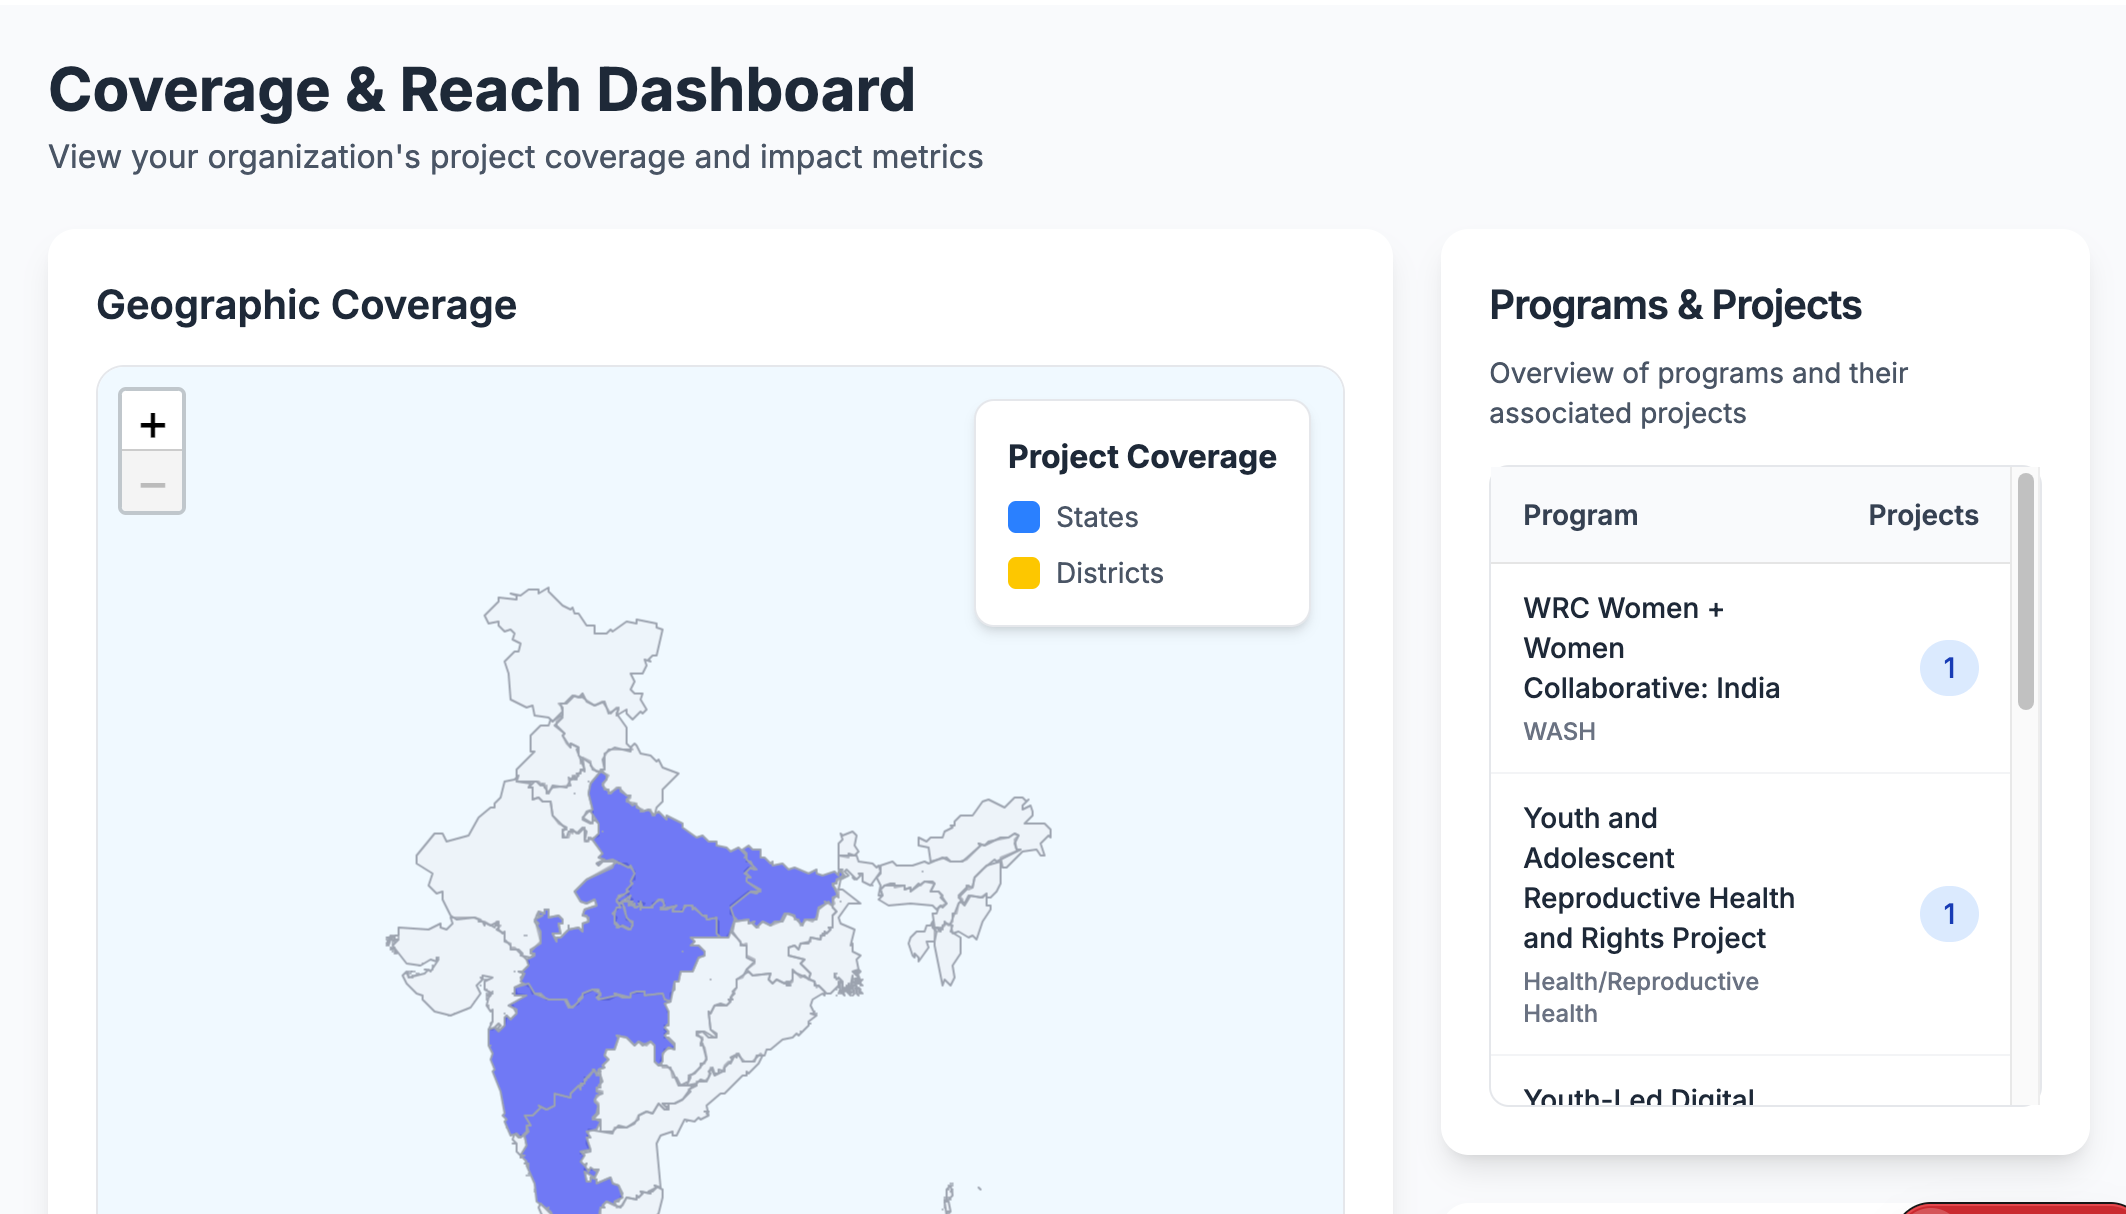Click the Projects column header

click(1922, 515)
